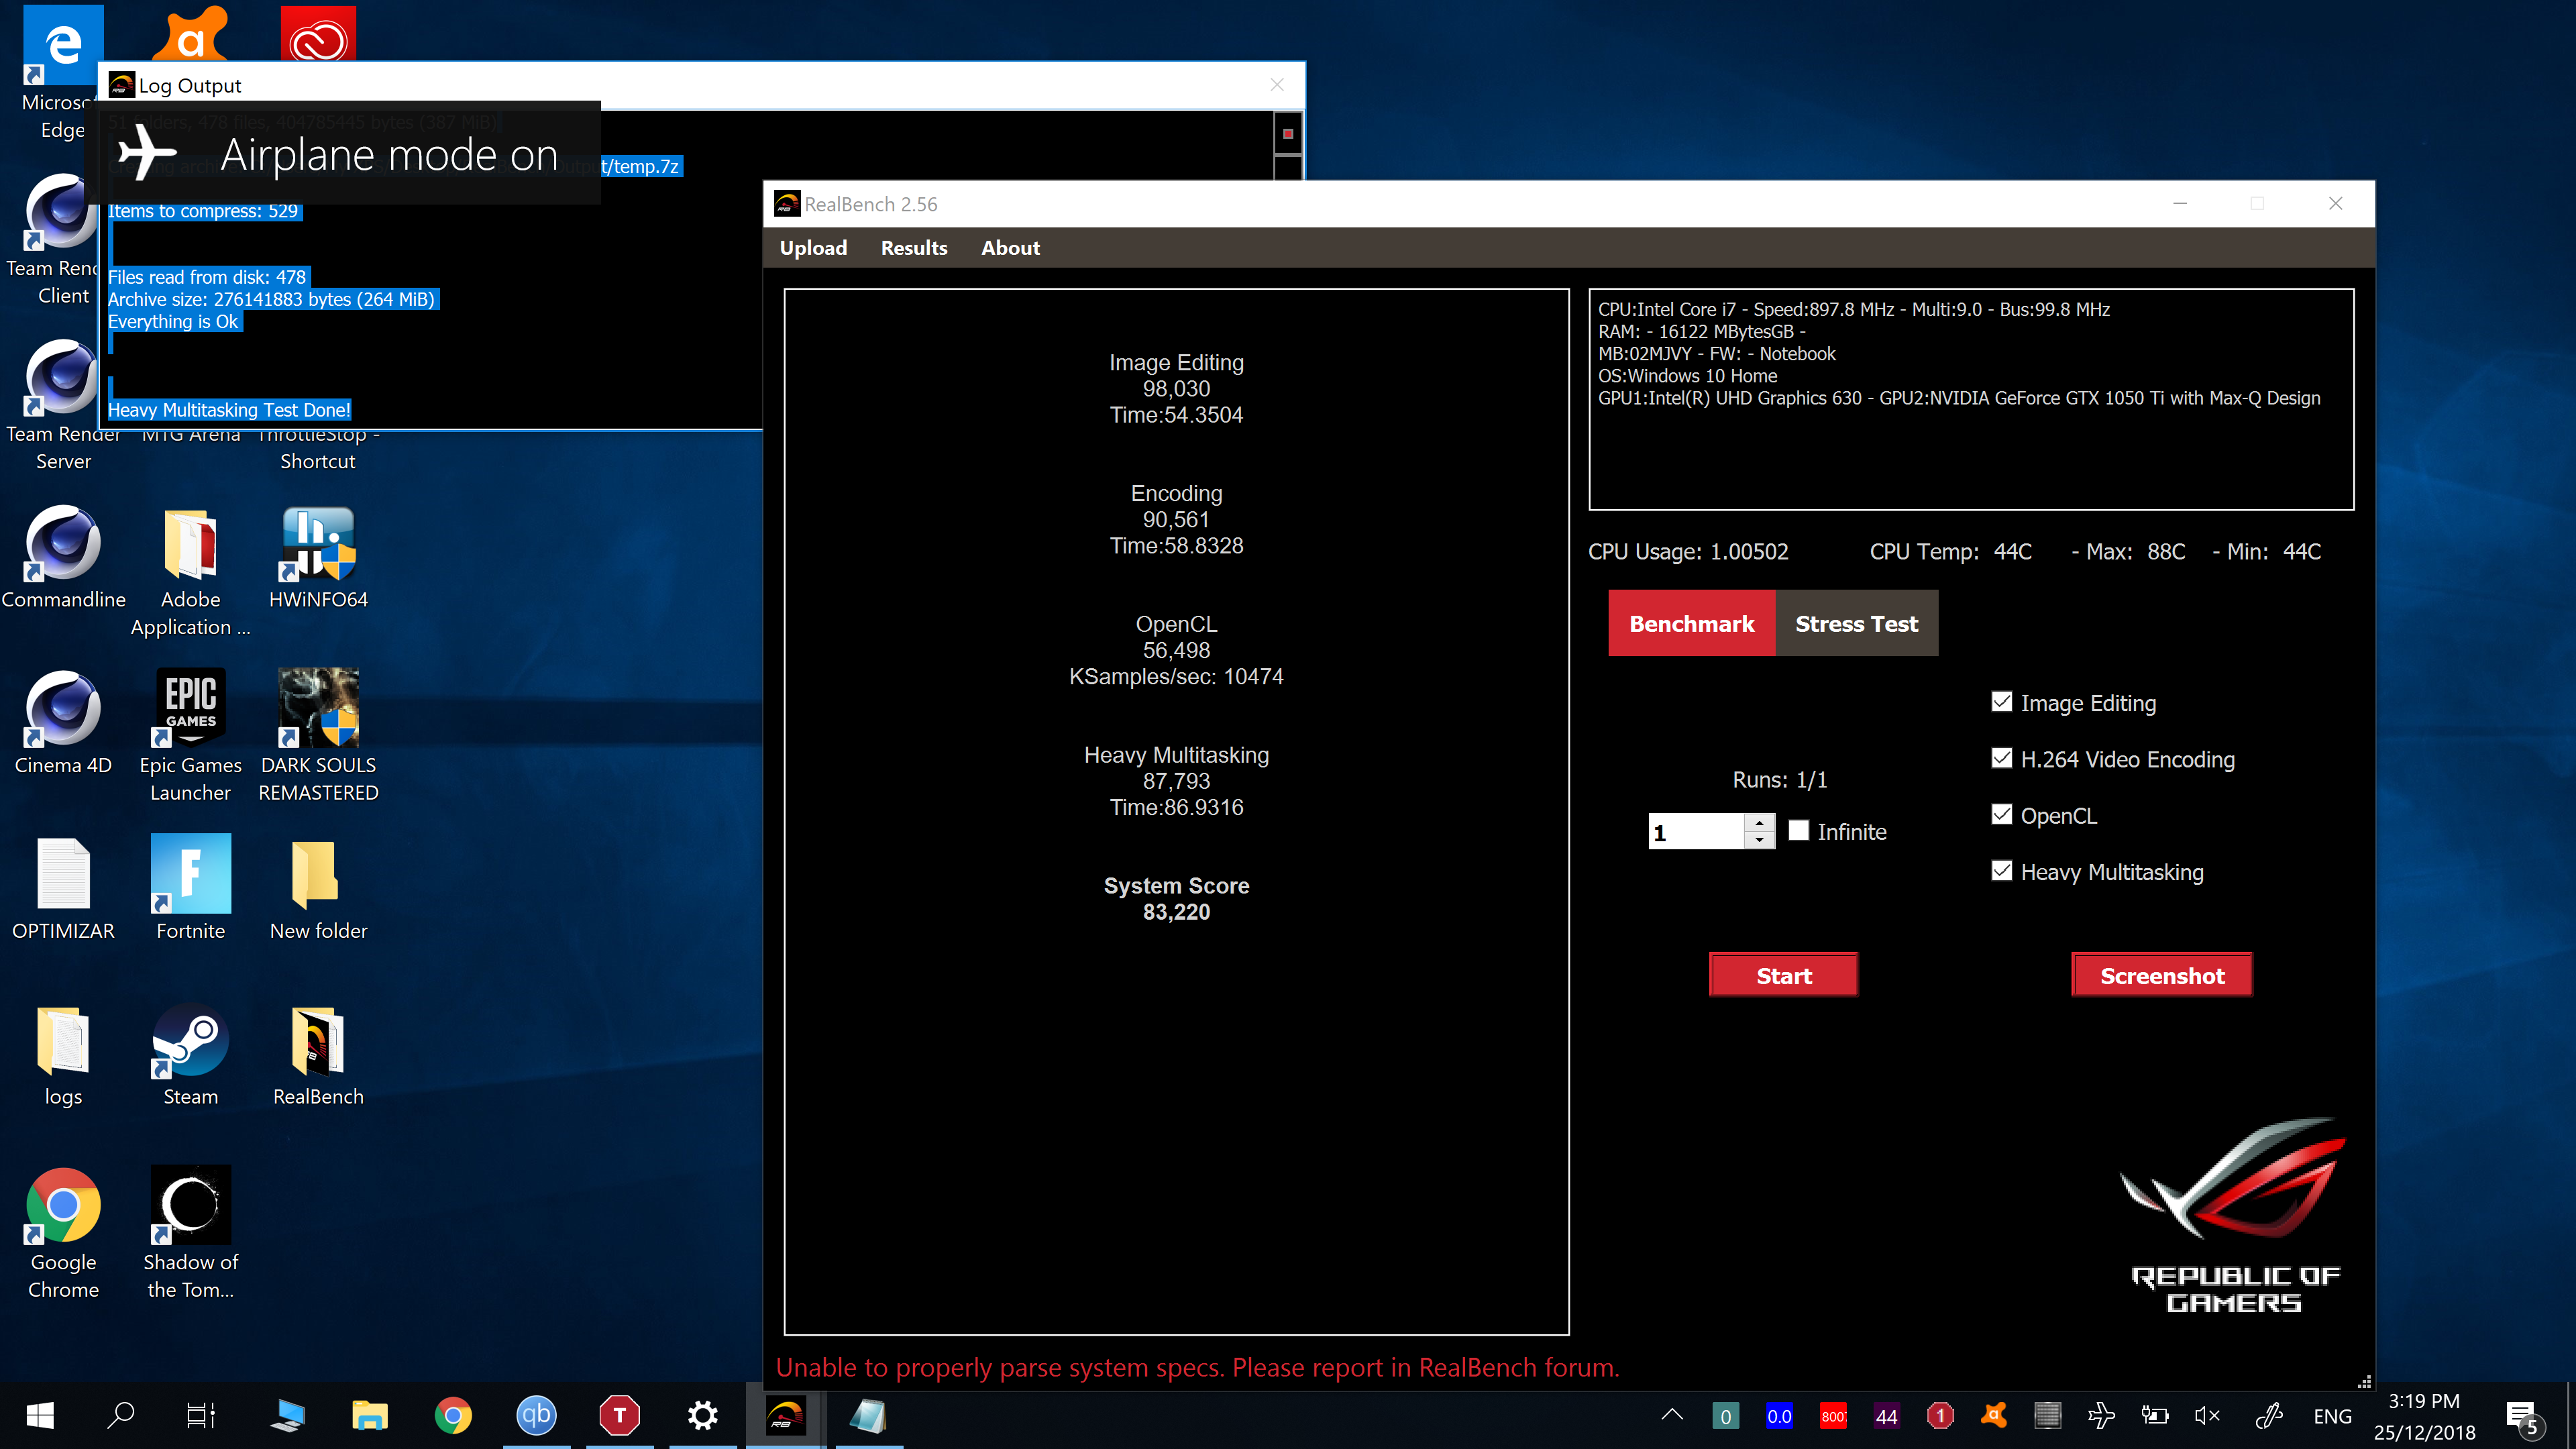The width and height of the screenshot is (2576, 1449).
Task: Launch Fortnite from desktop
Action: [x=190, y=888]
